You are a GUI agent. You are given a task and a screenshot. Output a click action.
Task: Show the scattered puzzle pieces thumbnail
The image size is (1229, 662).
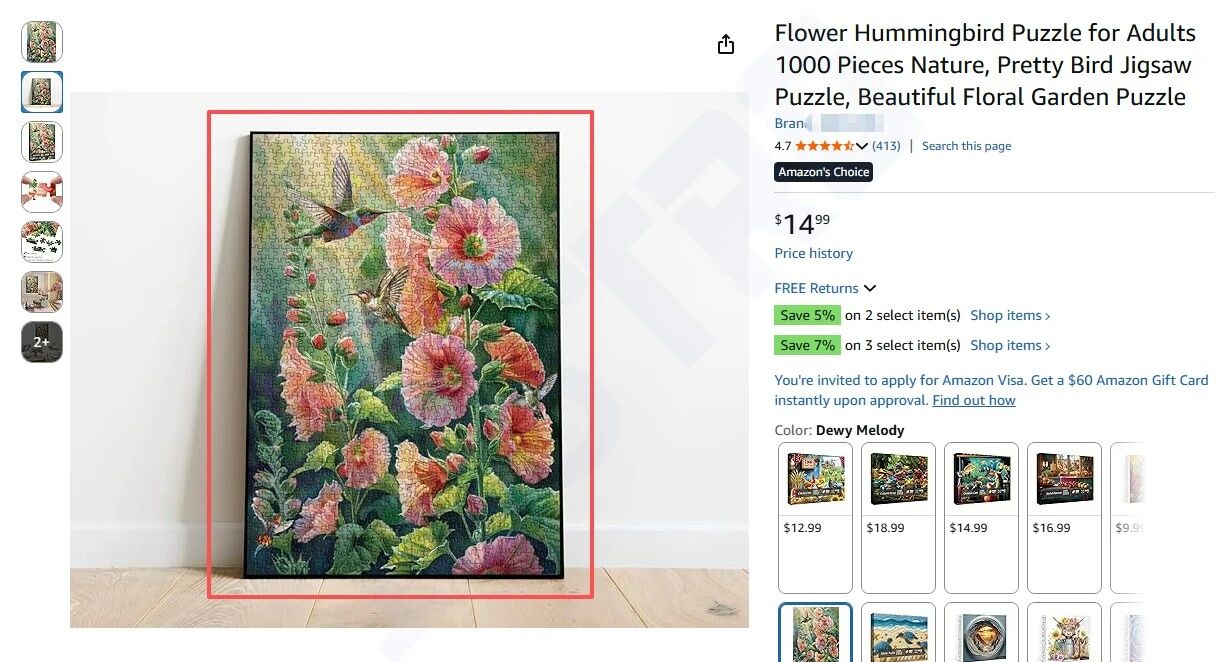click(42, 242)
